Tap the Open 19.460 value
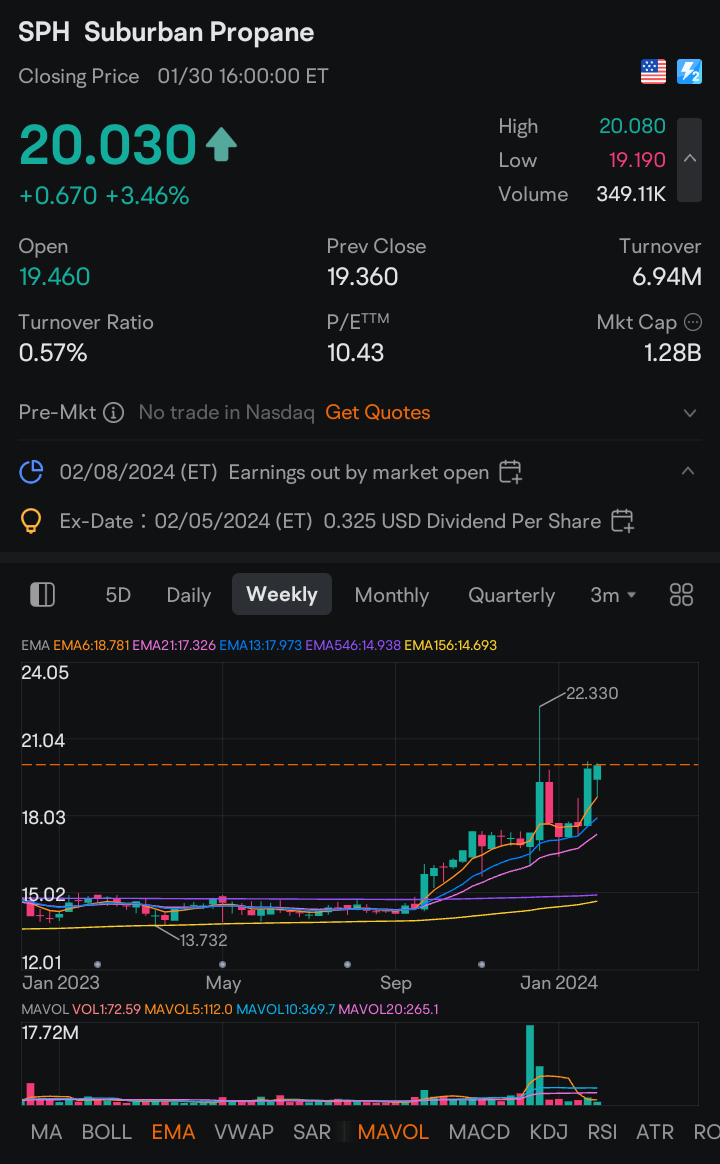This screenshot has width=720, height=1164. point(54,277)
